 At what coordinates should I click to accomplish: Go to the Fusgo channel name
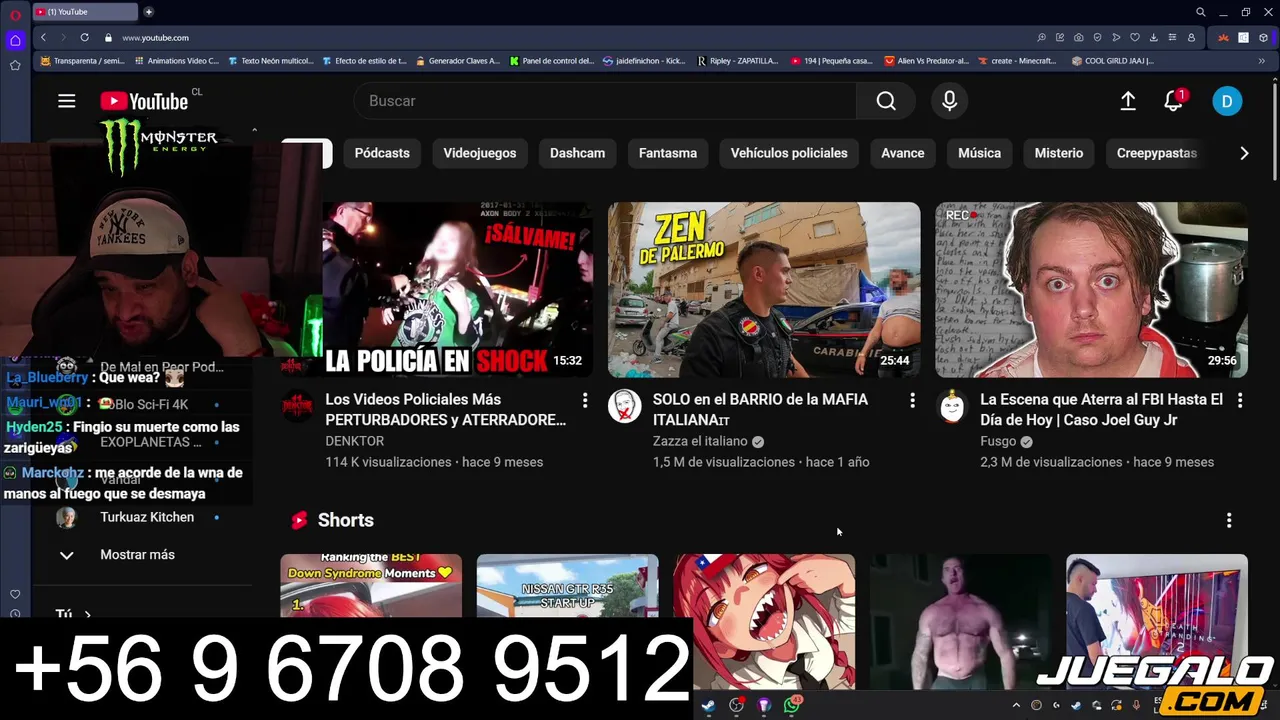pyautogui.click(x=998, y=441)
